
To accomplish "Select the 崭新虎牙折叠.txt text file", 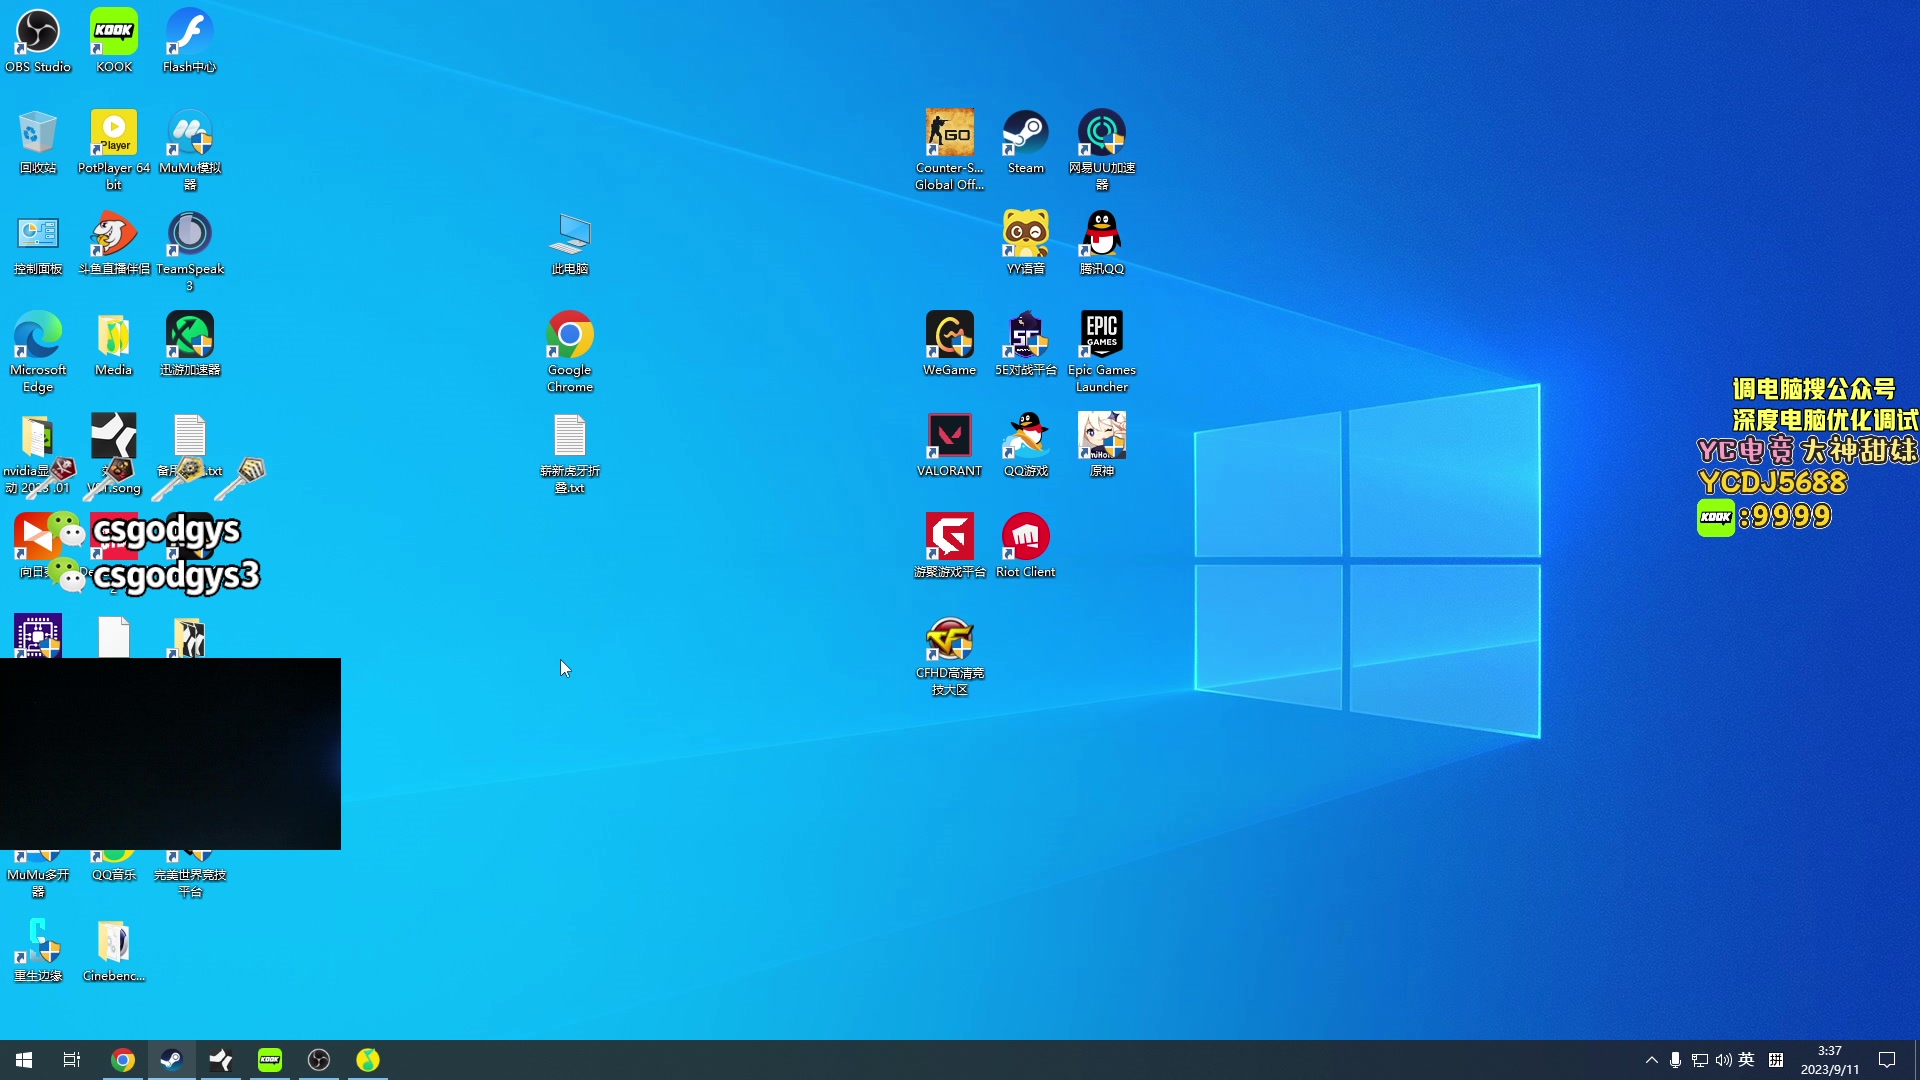I will 570,453.
